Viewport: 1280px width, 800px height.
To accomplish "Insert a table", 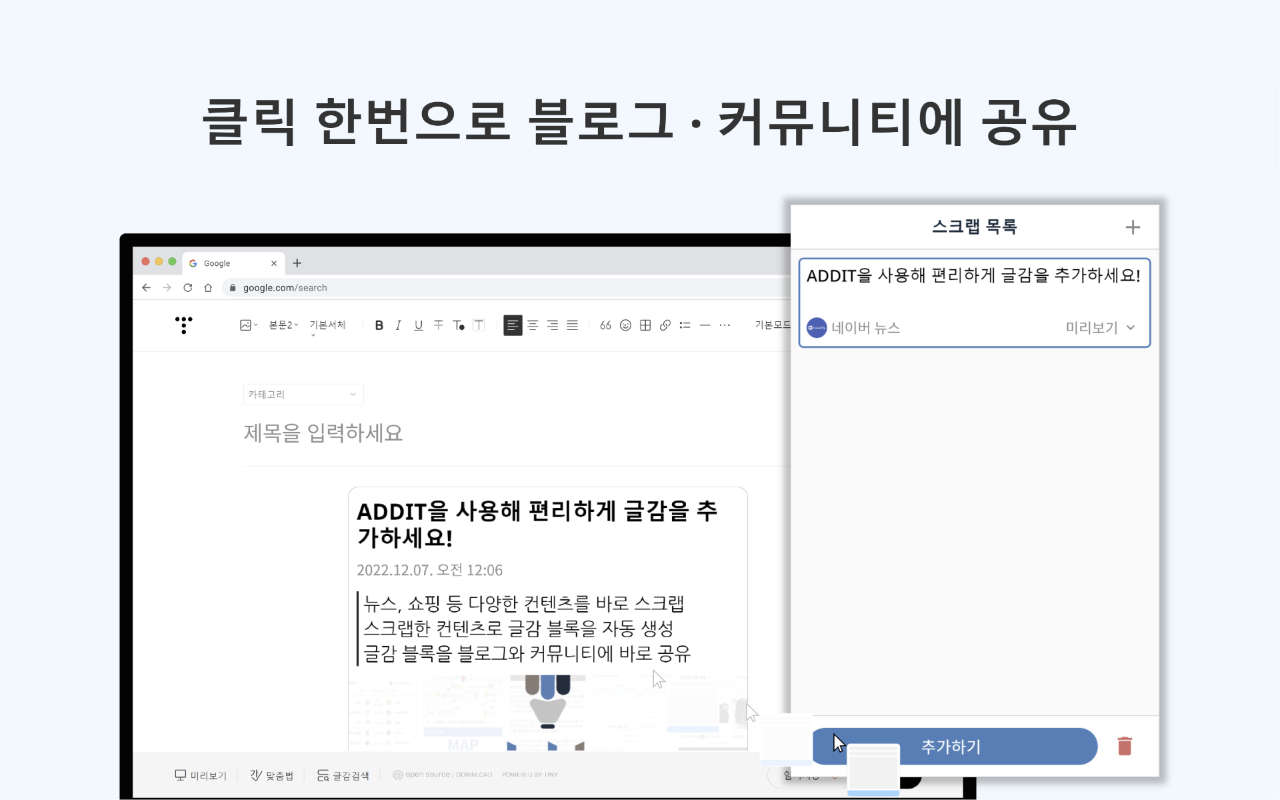I will [645, 325].
